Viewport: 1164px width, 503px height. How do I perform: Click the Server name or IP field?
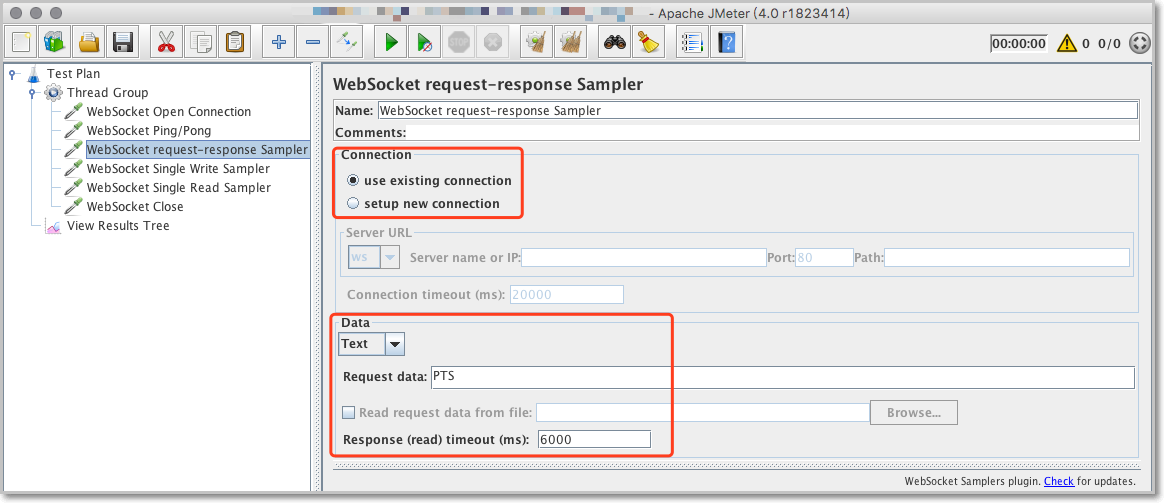(644, 257)
